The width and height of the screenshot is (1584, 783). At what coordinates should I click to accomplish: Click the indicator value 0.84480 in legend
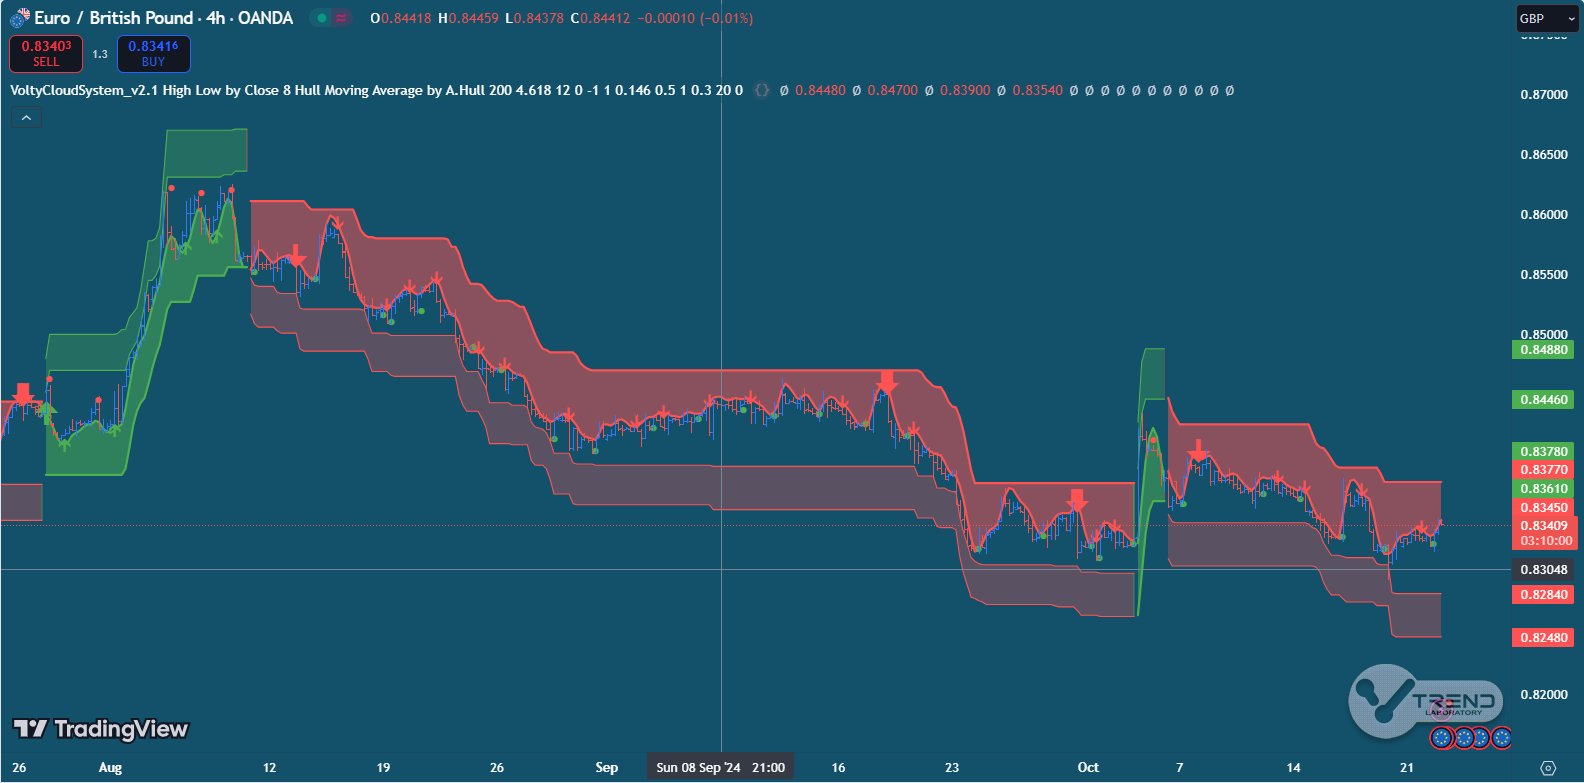(820, 90)
